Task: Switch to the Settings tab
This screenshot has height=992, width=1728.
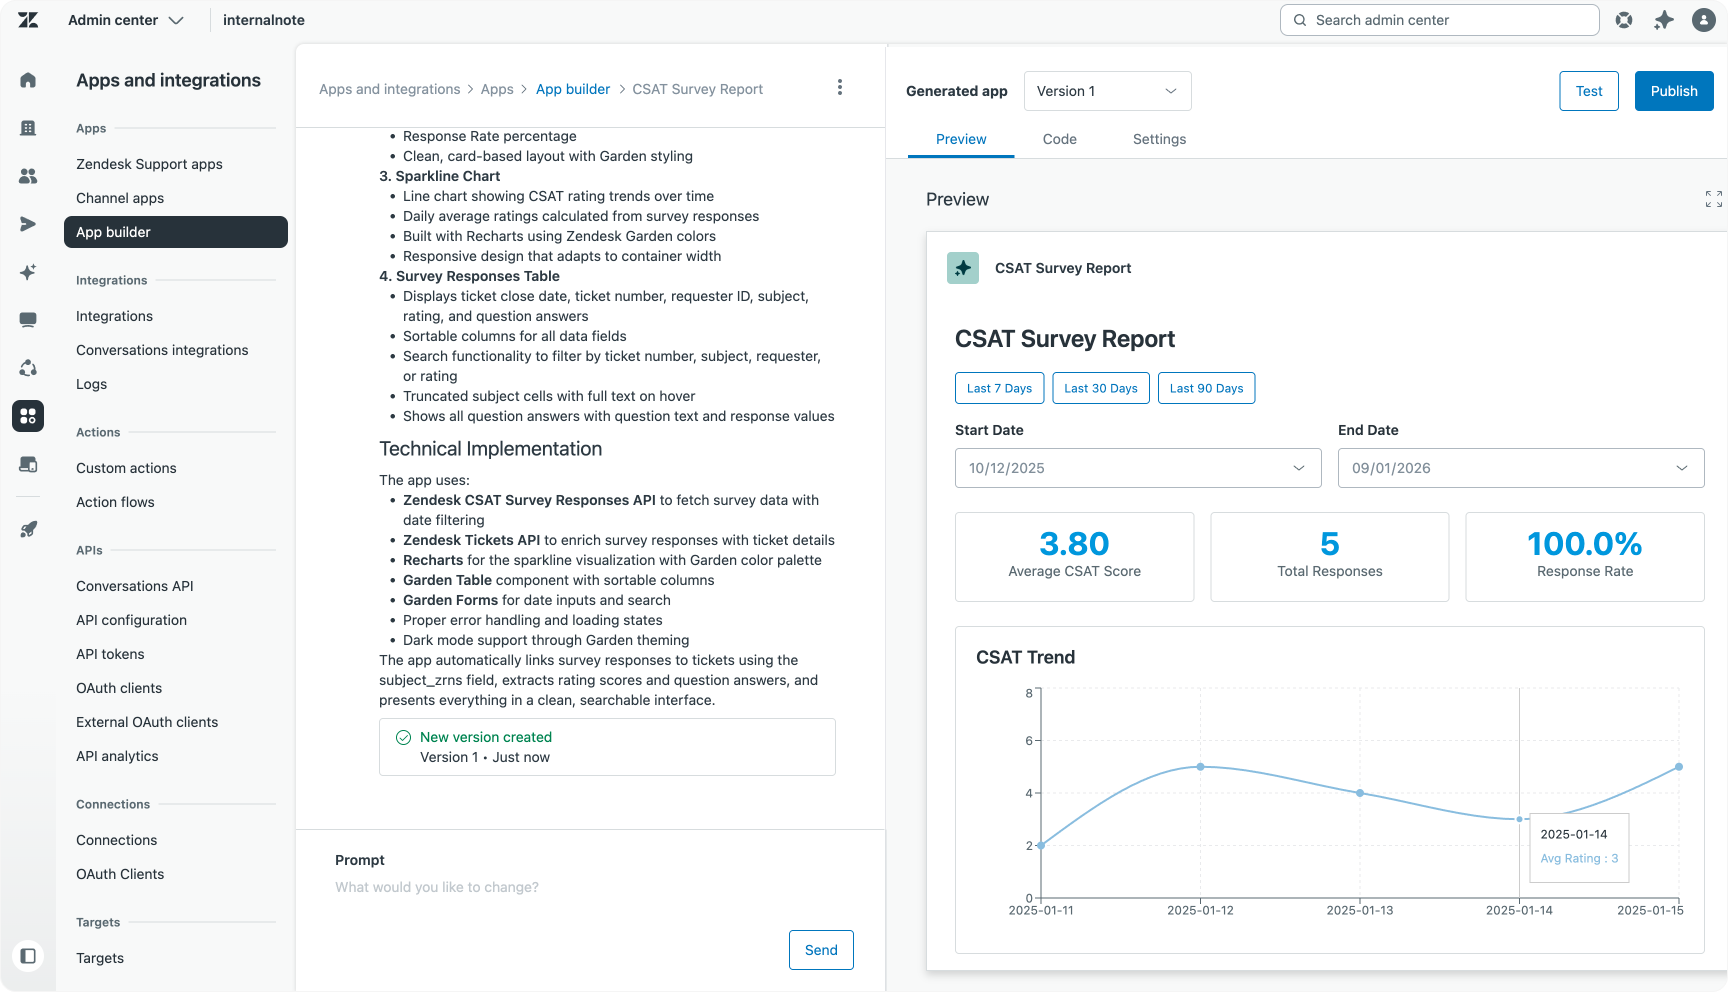Action: (x=1159, y=139)
